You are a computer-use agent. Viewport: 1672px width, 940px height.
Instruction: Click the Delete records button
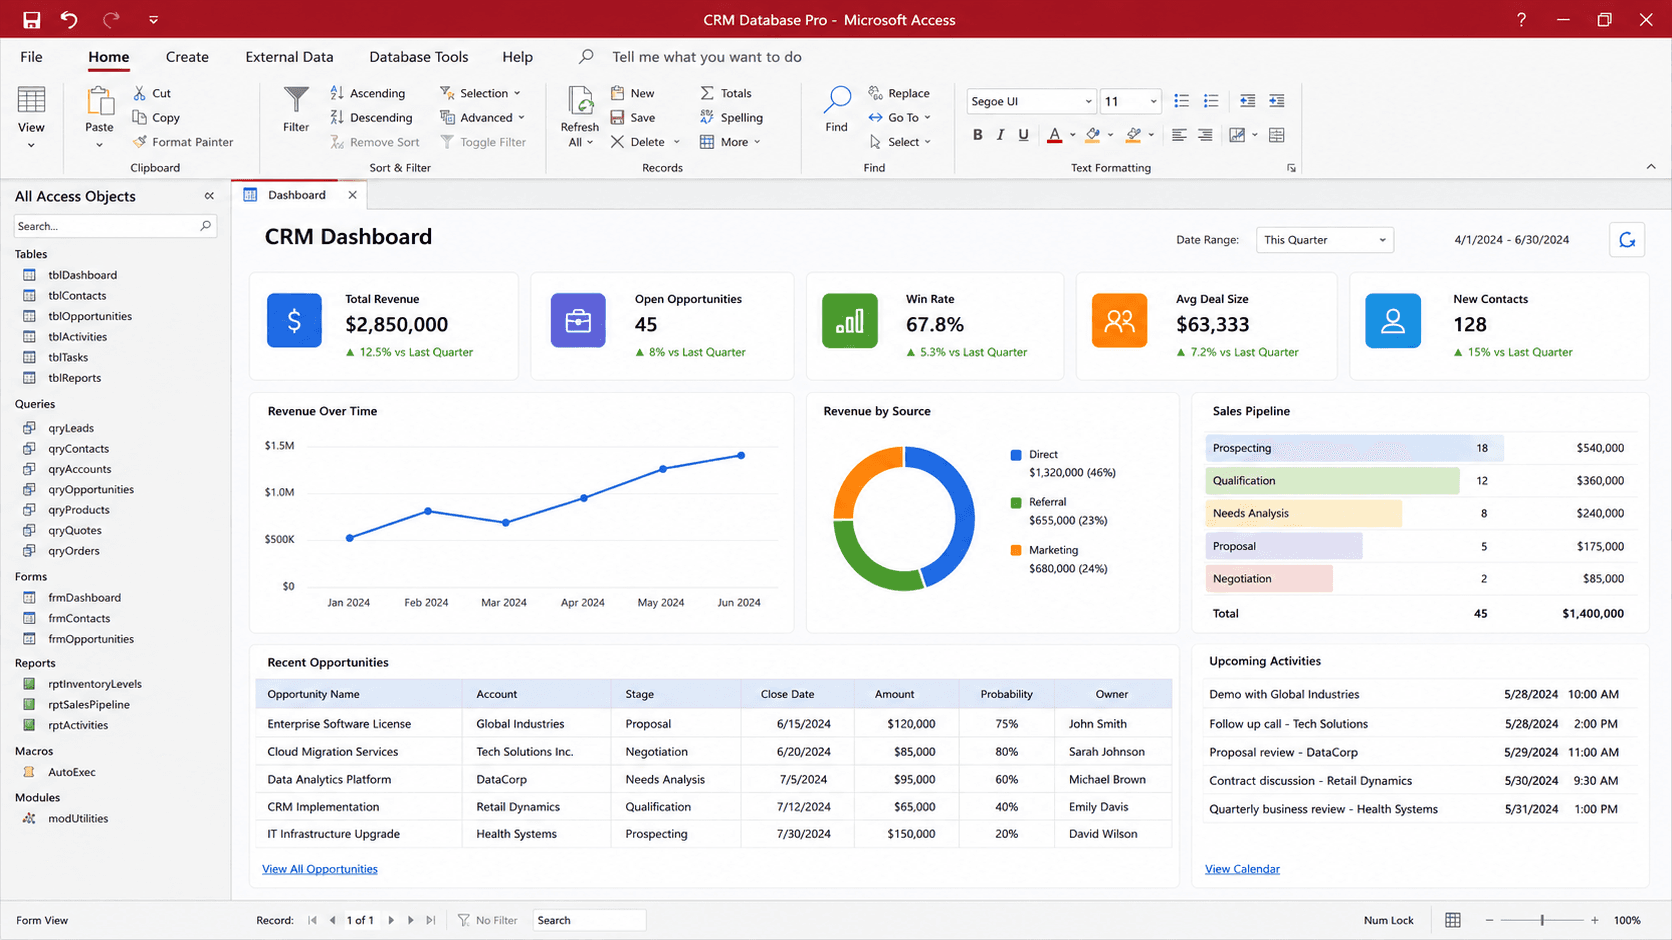pos(645,142)
